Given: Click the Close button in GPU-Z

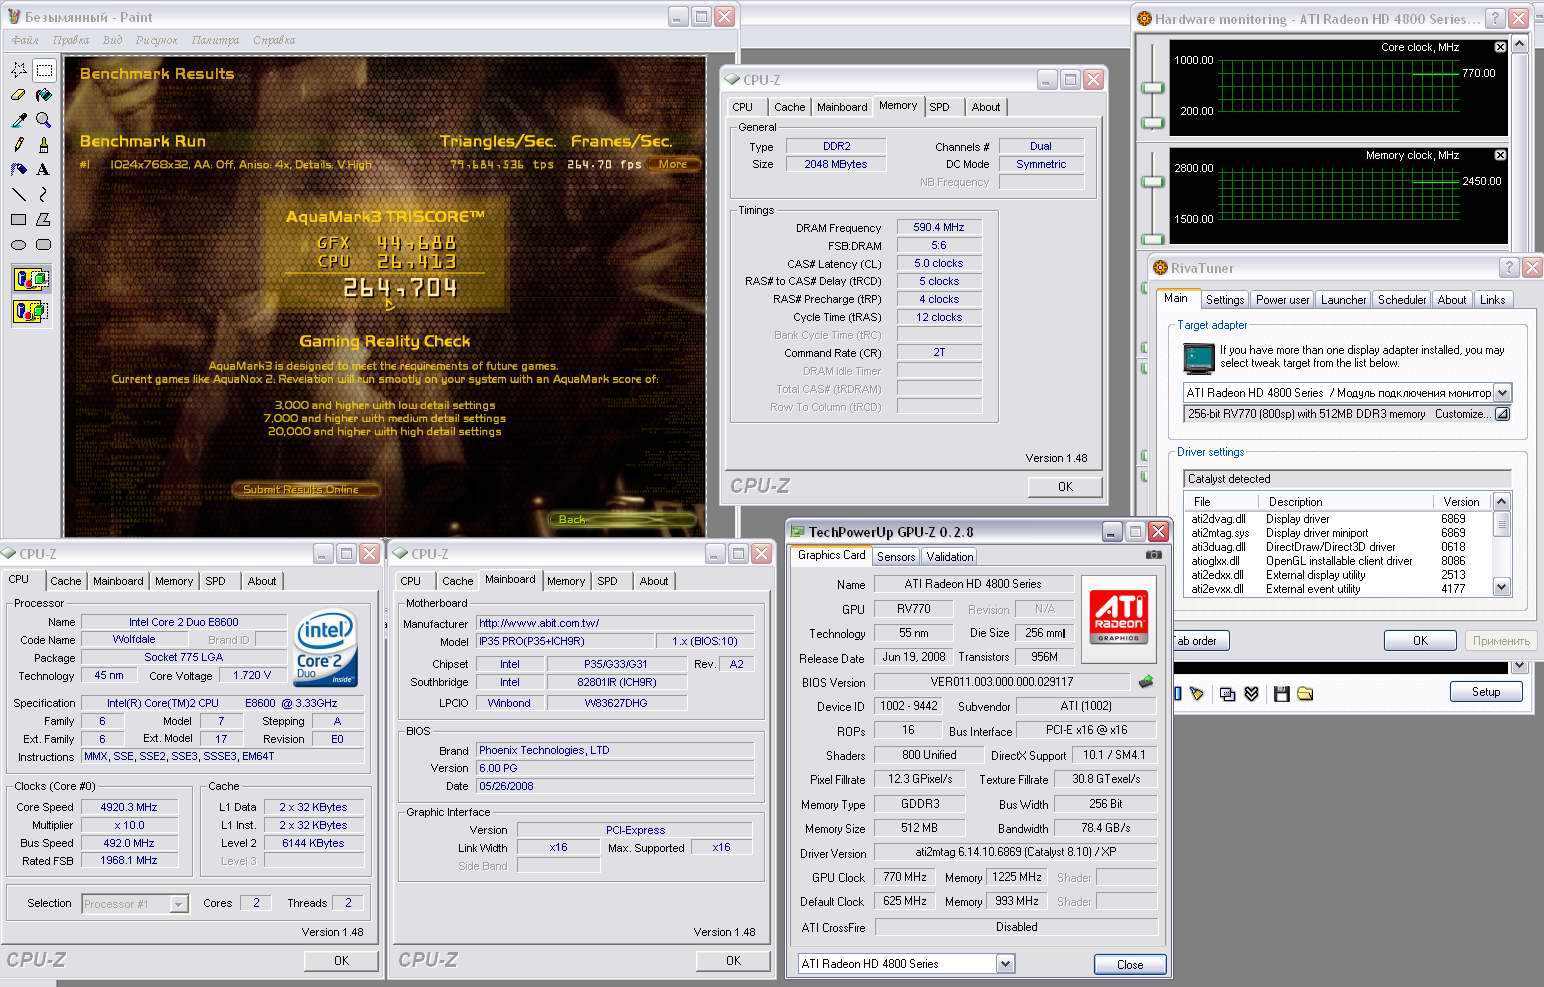Looking at the screenshot, I should 1130,965.
